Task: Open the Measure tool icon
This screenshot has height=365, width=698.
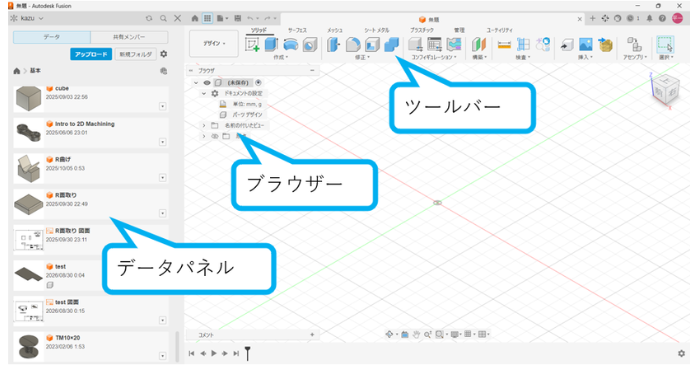Action: pos(504,45)
